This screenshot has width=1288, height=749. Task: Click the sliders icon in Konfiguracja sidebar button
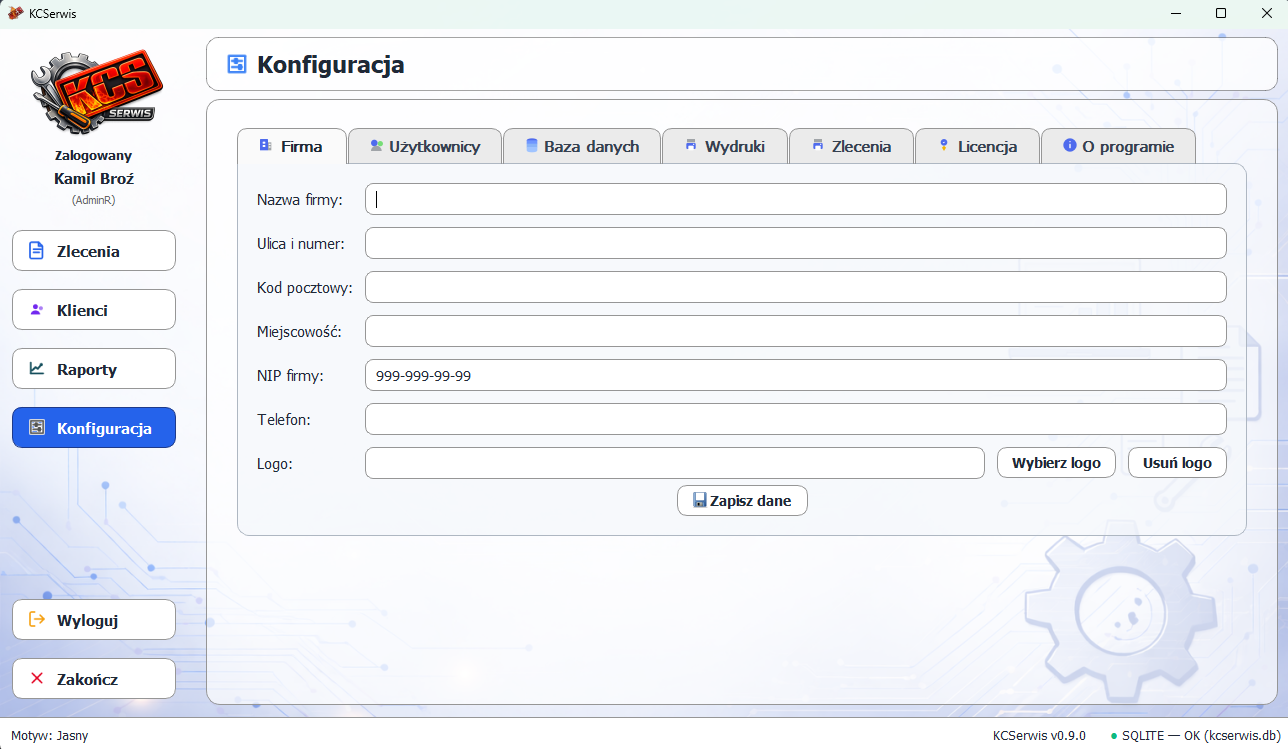[x=37, y=428]
